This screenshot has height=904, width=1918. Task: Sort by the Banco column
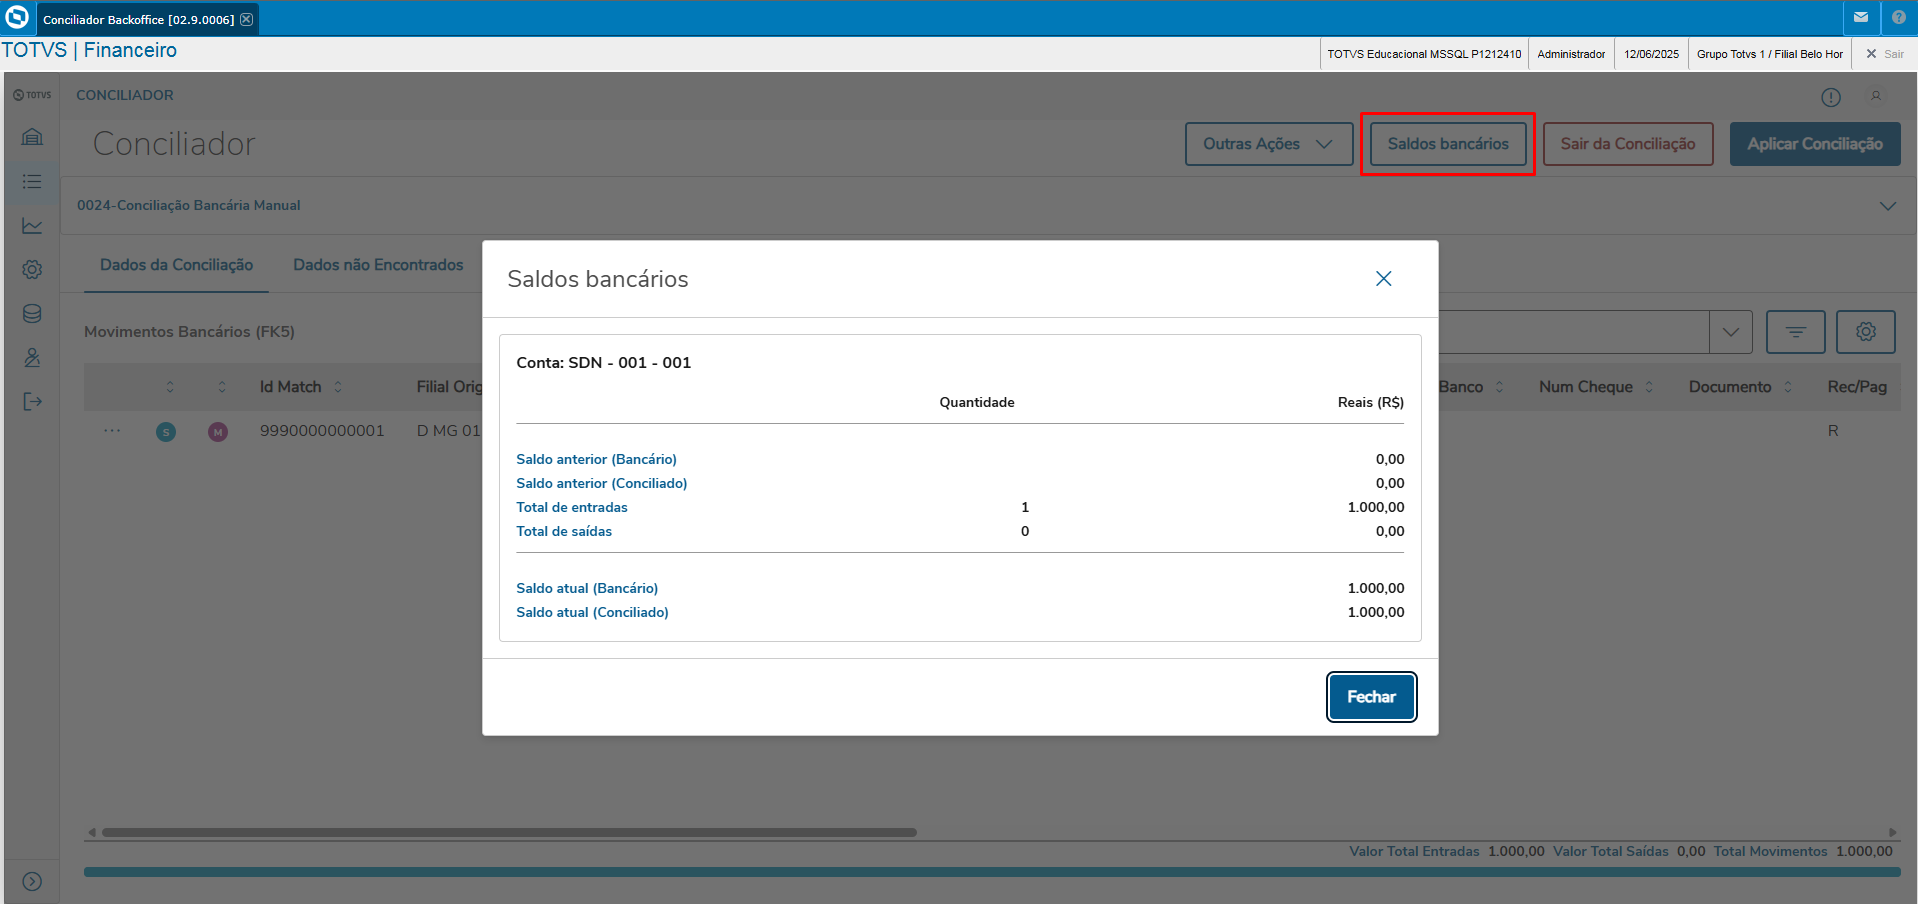[1499, 387]
